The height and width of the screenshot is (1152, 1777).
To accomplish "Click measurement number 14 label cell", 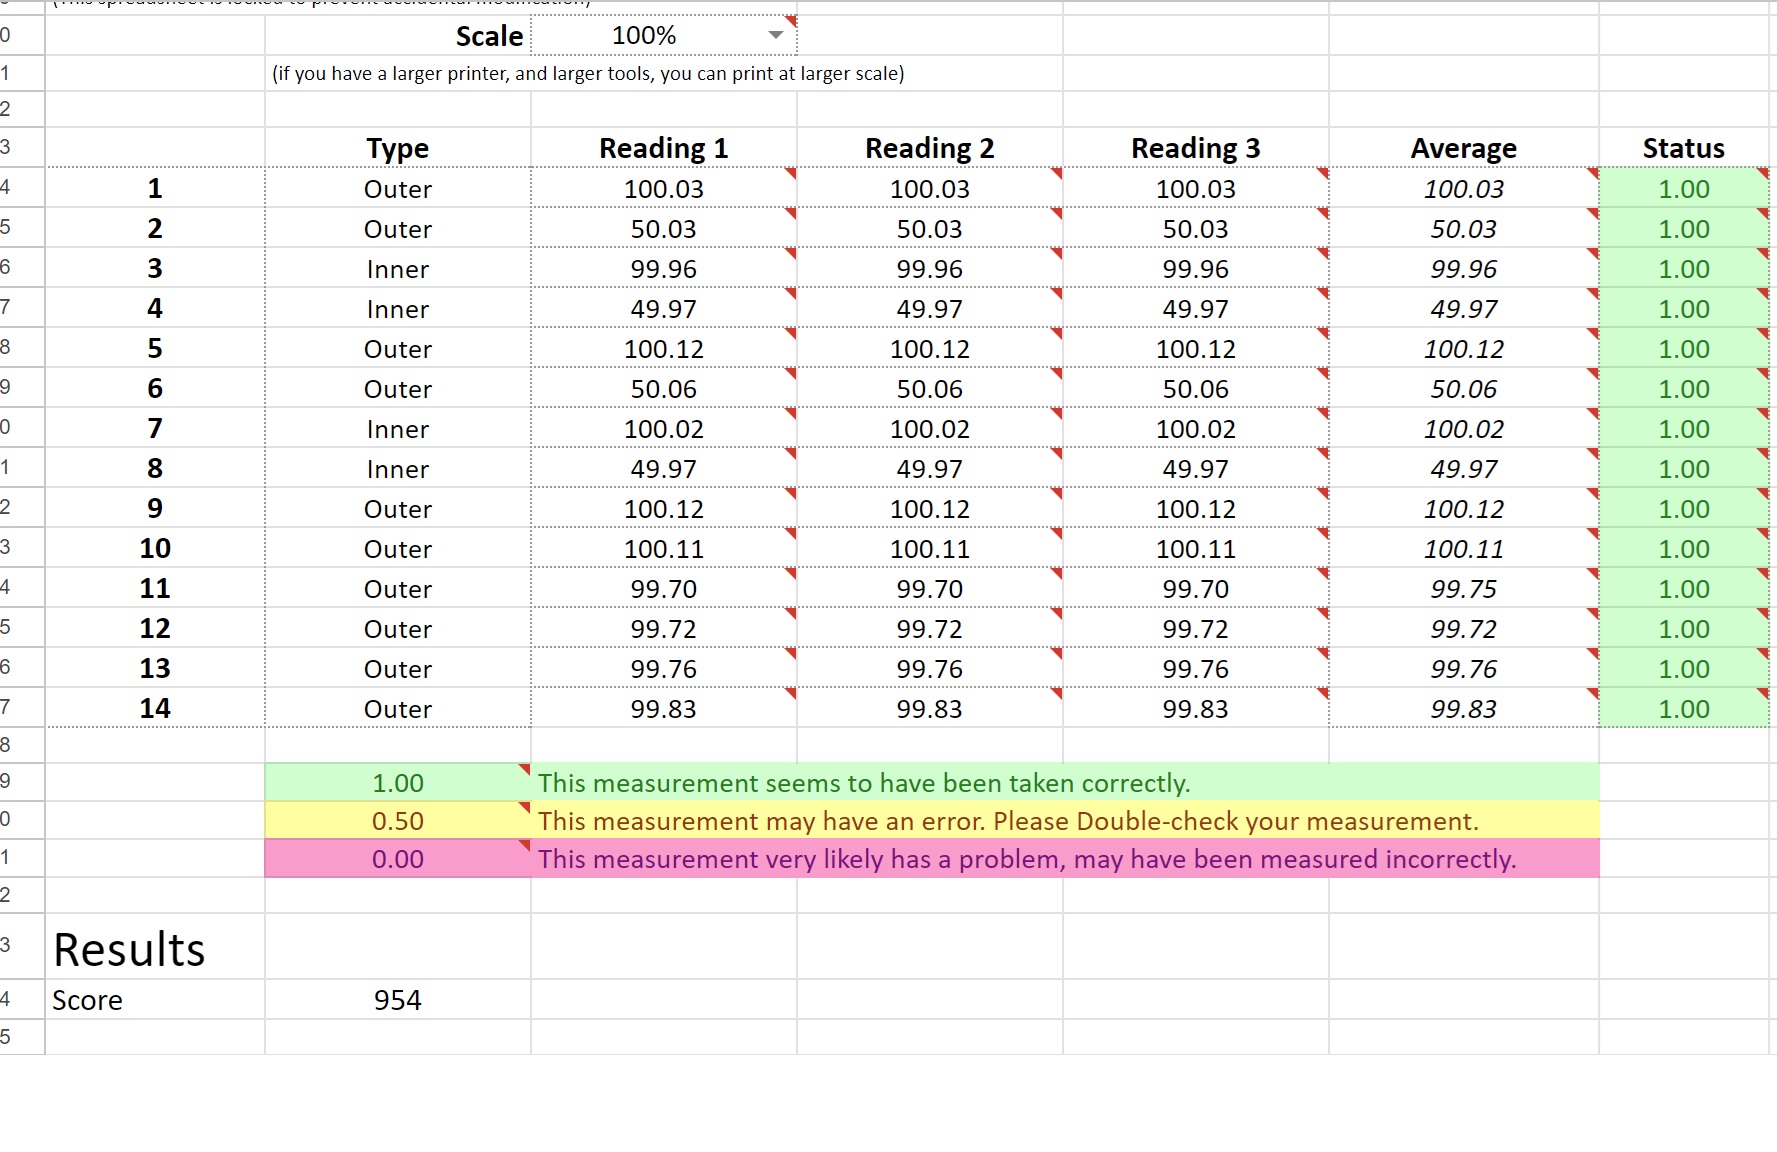I will (x=154, y=708).
